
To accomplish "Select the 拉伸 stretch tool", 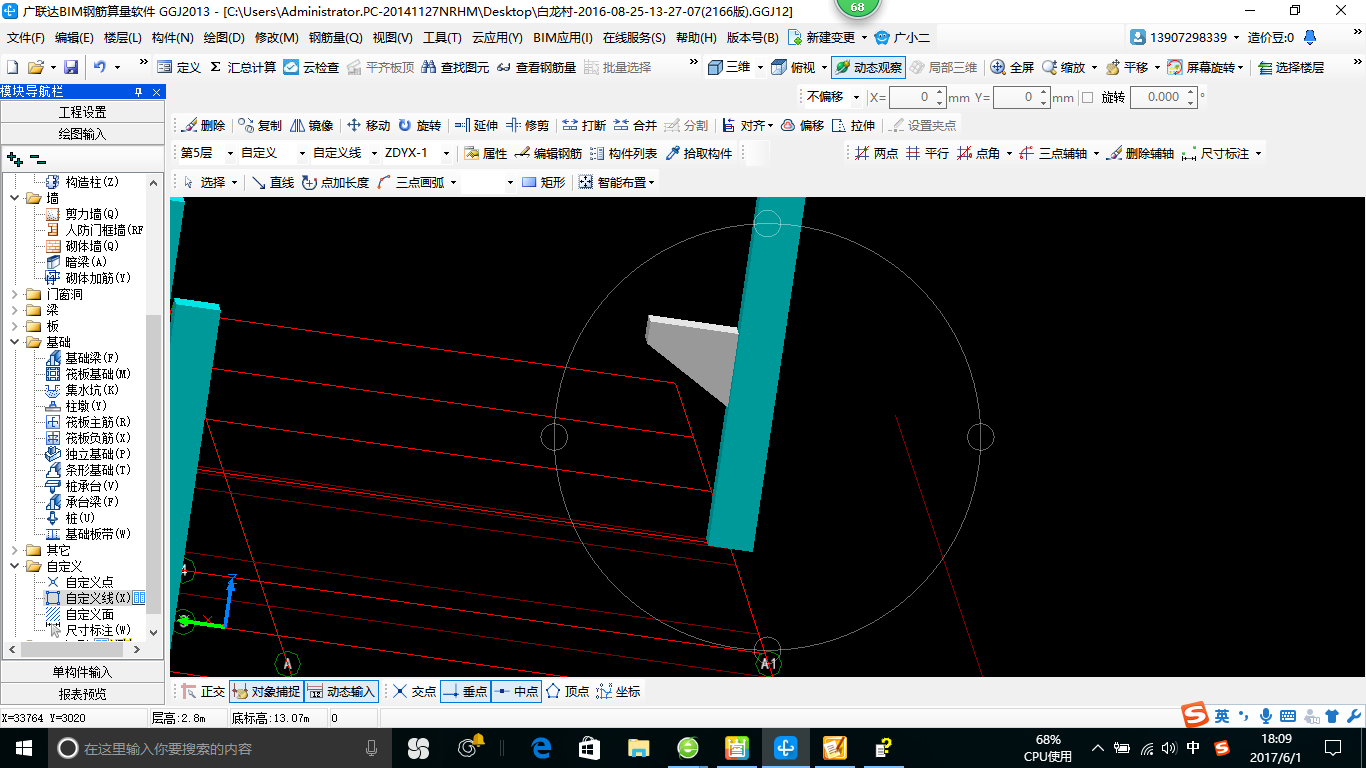I will tap(853, 125).
